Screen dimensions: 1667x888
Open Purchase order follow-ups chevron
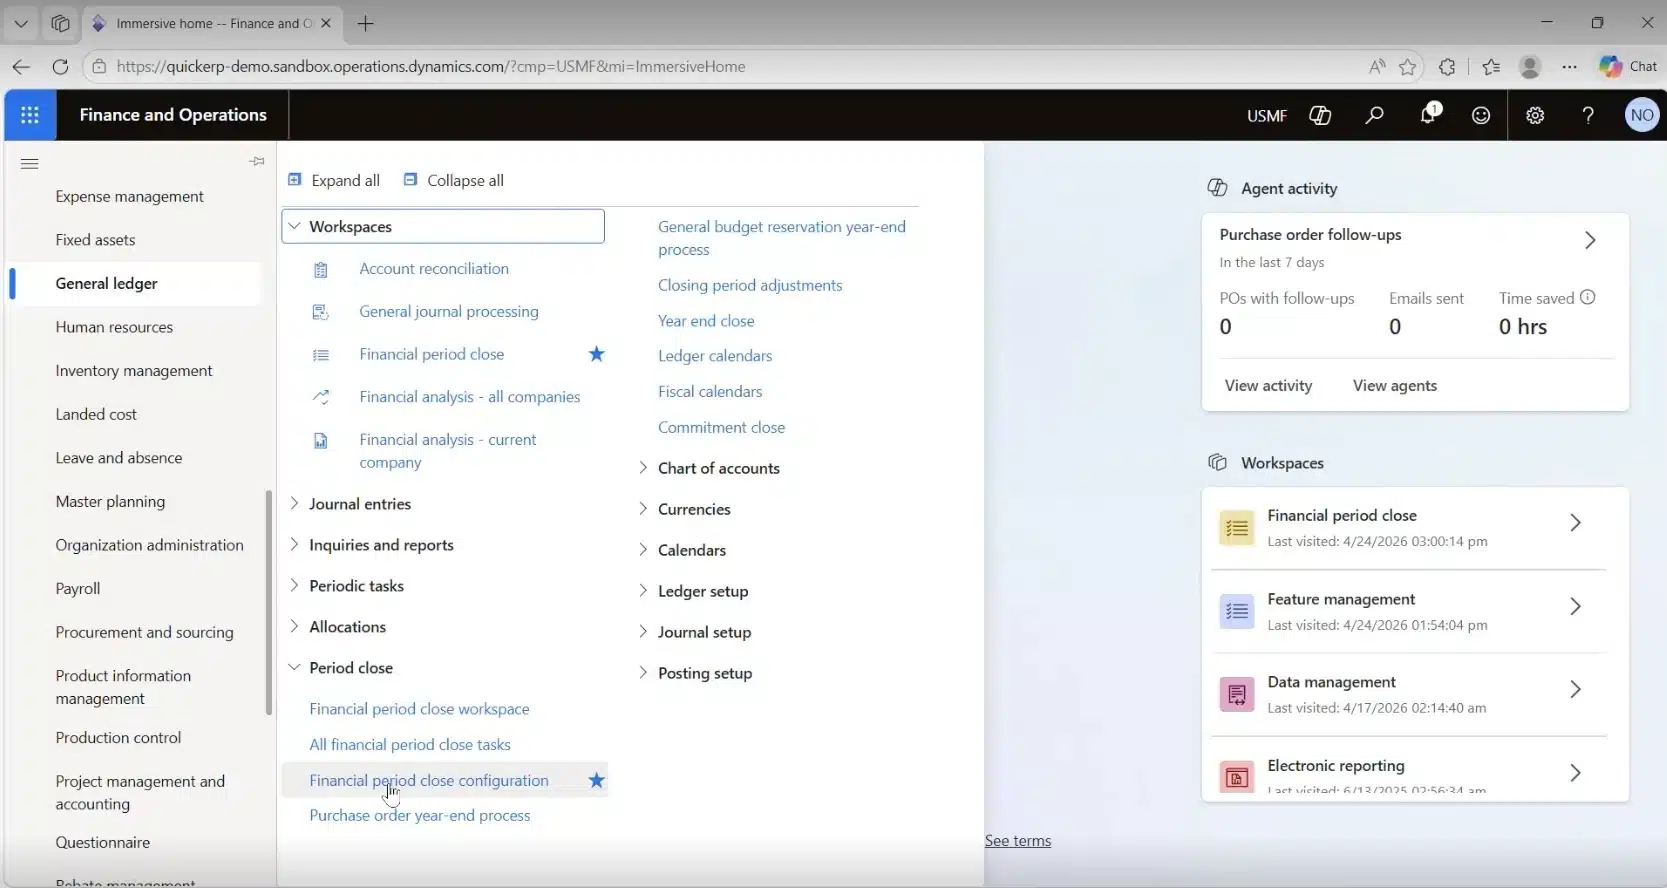pyautogui.click(x=1590, y=240)
